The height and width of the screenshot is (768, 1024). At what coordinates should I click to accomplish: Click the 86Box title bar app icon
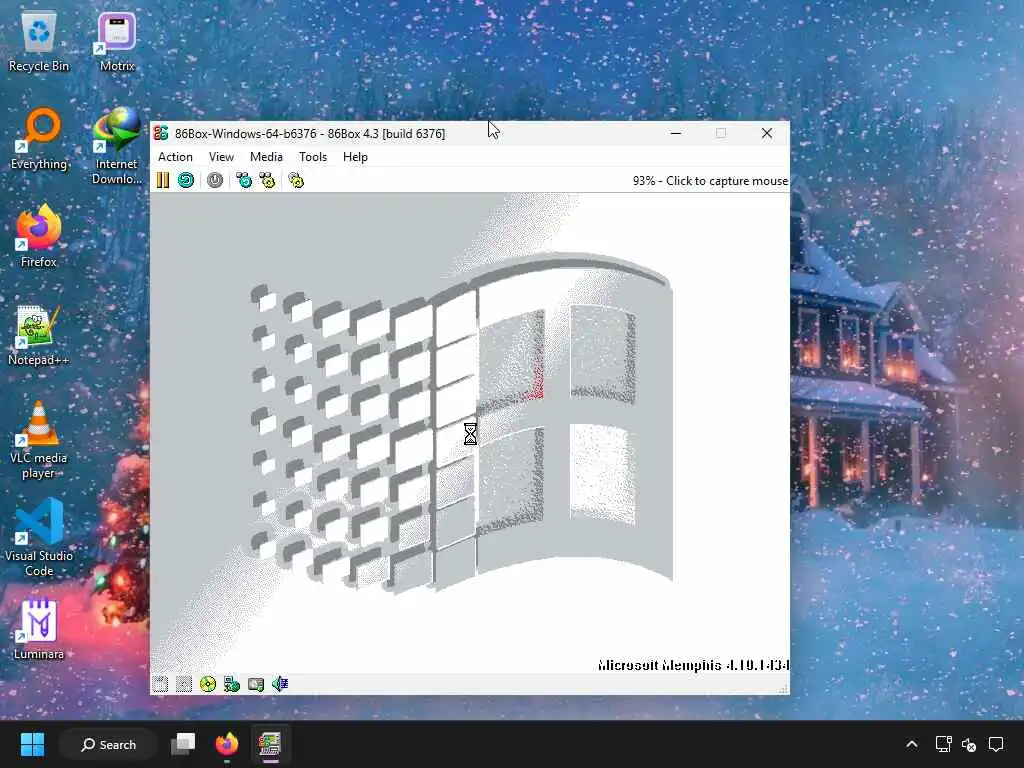tap(161, 133)
